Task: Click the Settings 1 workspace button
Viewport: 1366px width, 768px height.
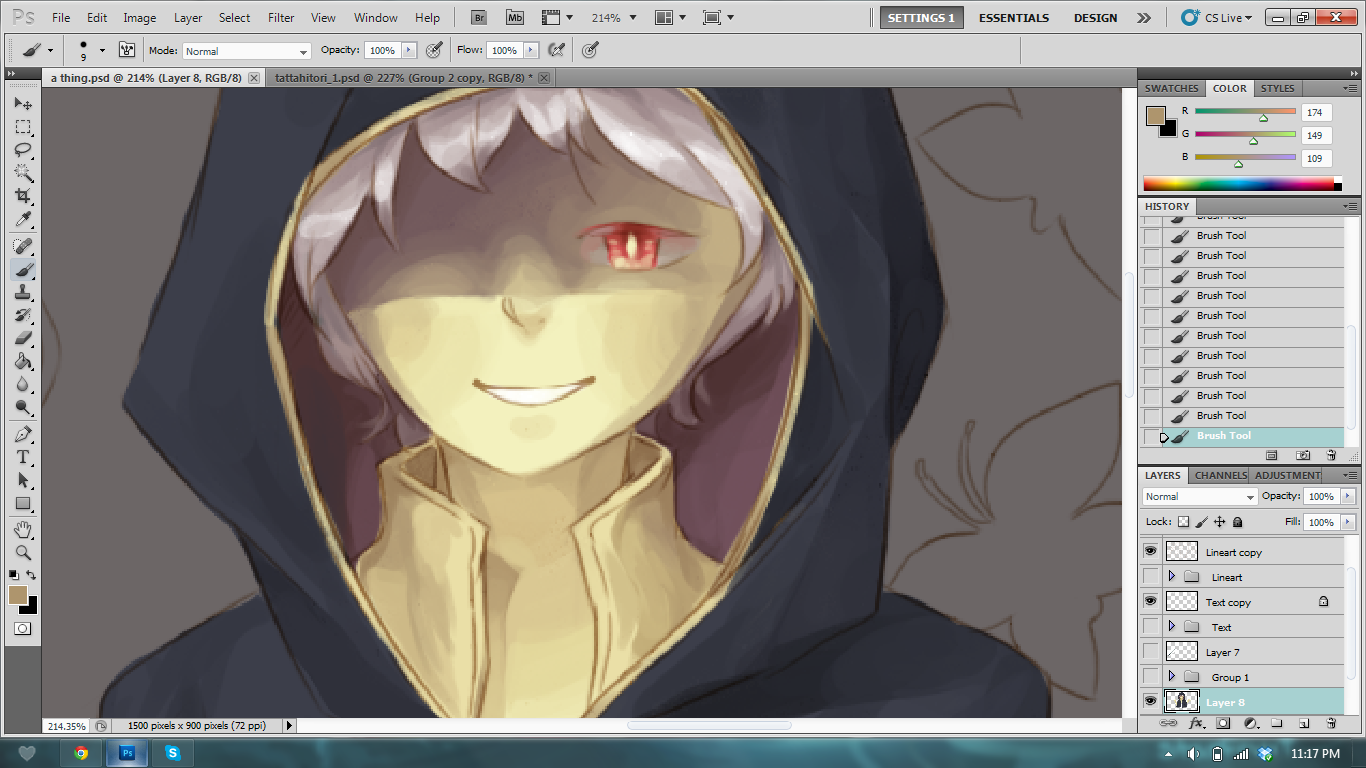Action: [921, 18]
